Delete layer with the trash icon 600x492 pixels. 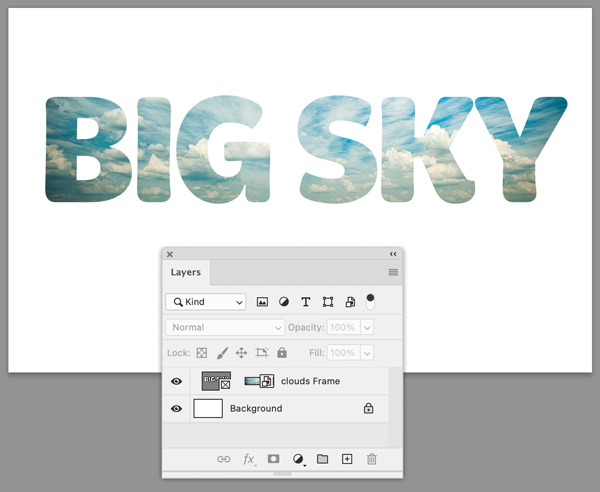point(372,459)
